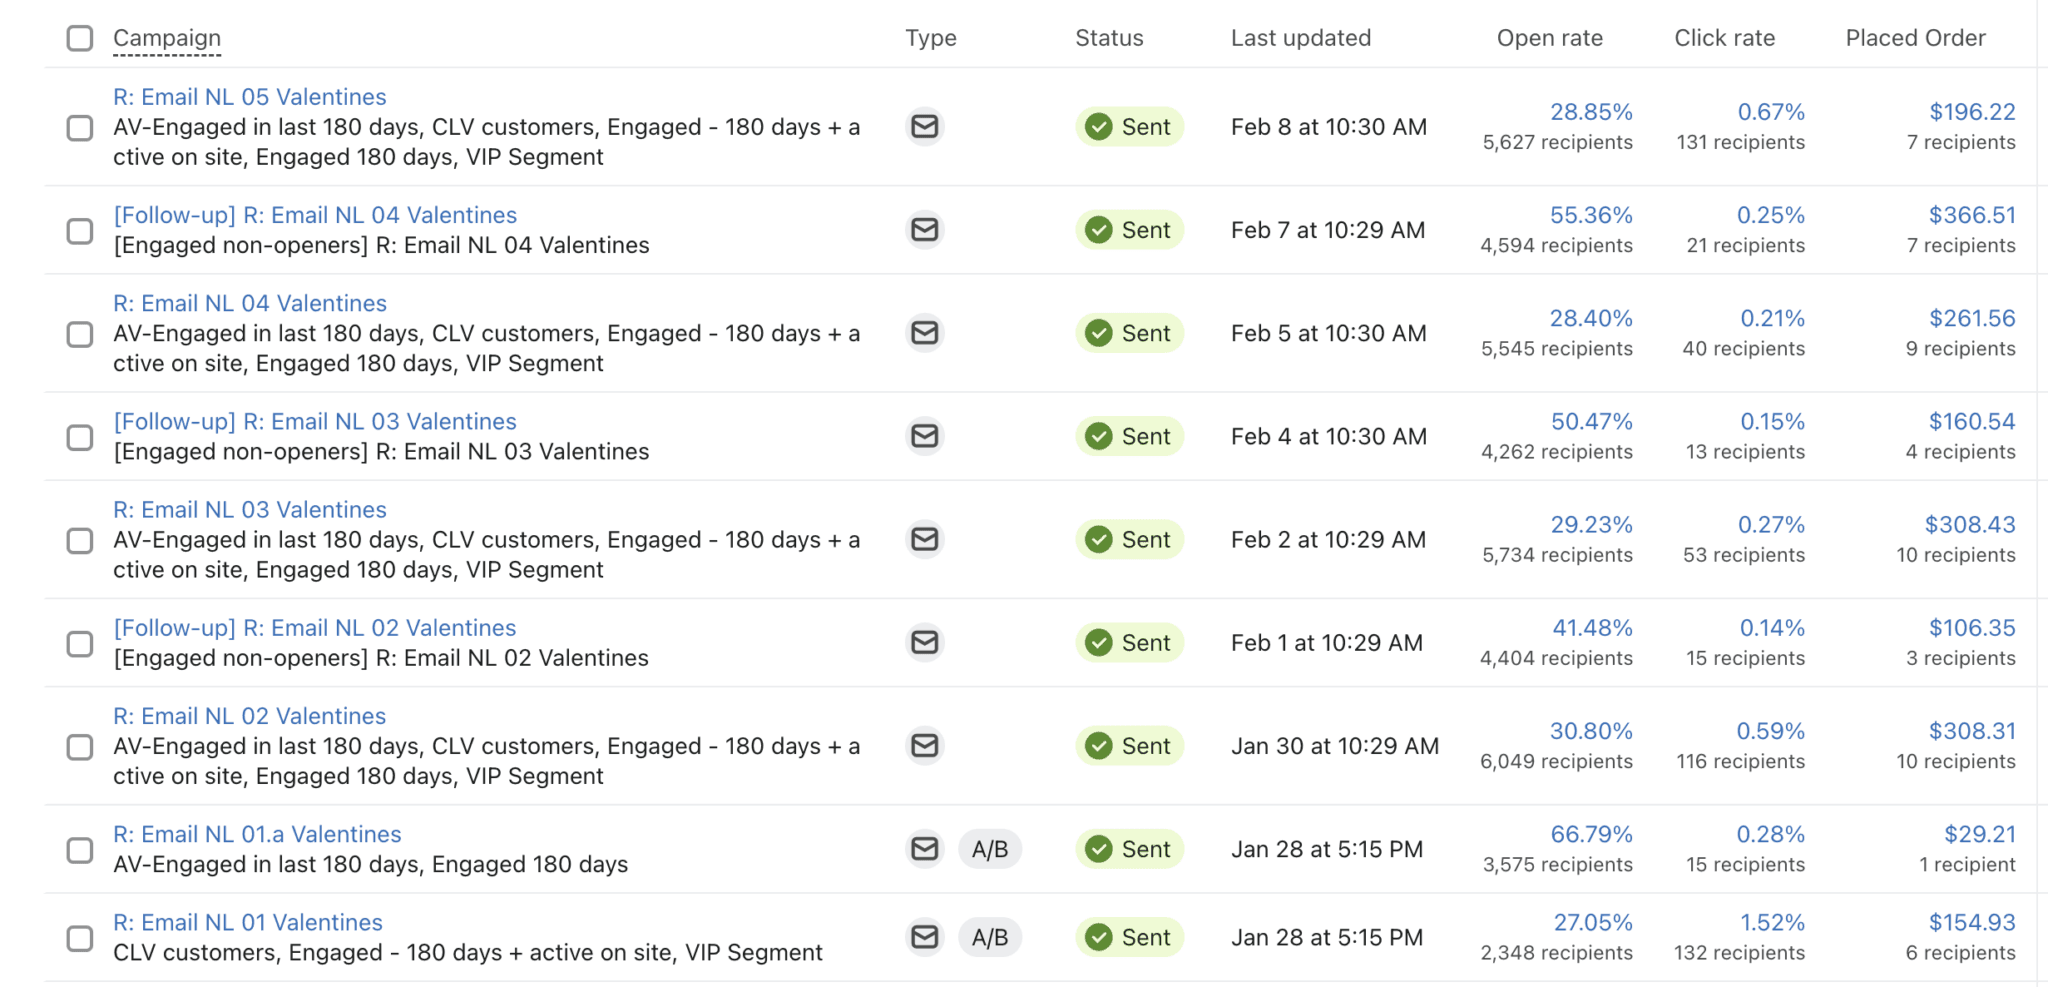
Task: Click the A/B icon beside R: Email NL 01.a Valentines
Action: point(990,848)
